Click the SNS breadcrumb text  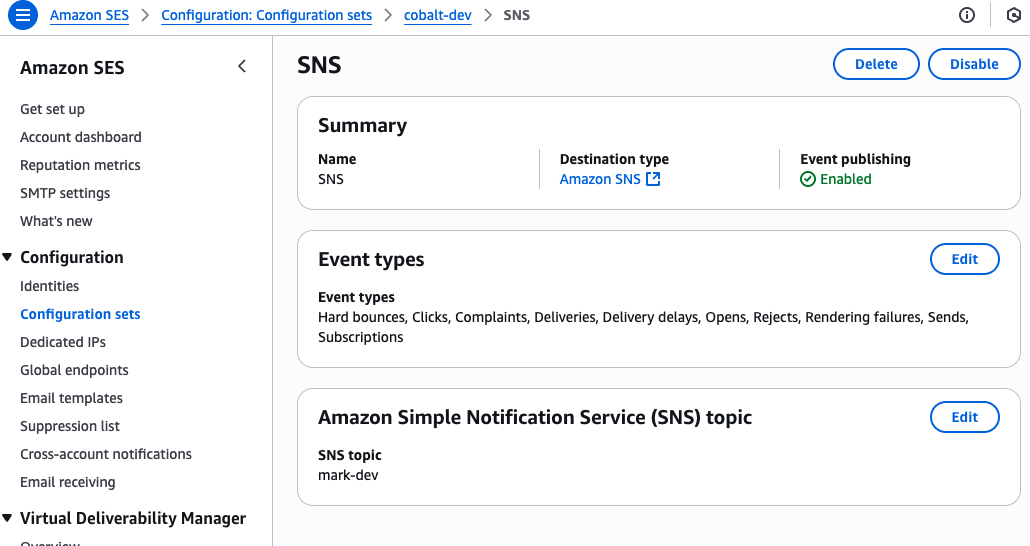[x=516, y=15]
